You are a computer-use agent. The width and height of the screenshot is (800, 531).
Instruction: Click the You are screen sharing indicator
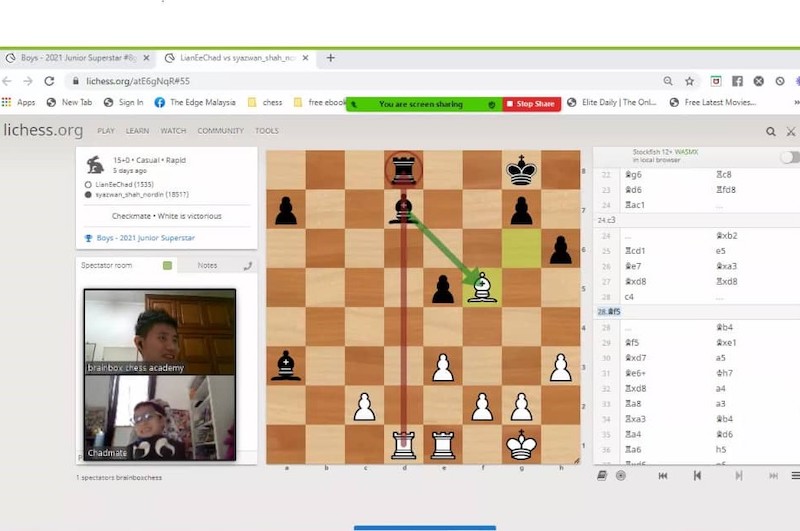click(423, 104)
